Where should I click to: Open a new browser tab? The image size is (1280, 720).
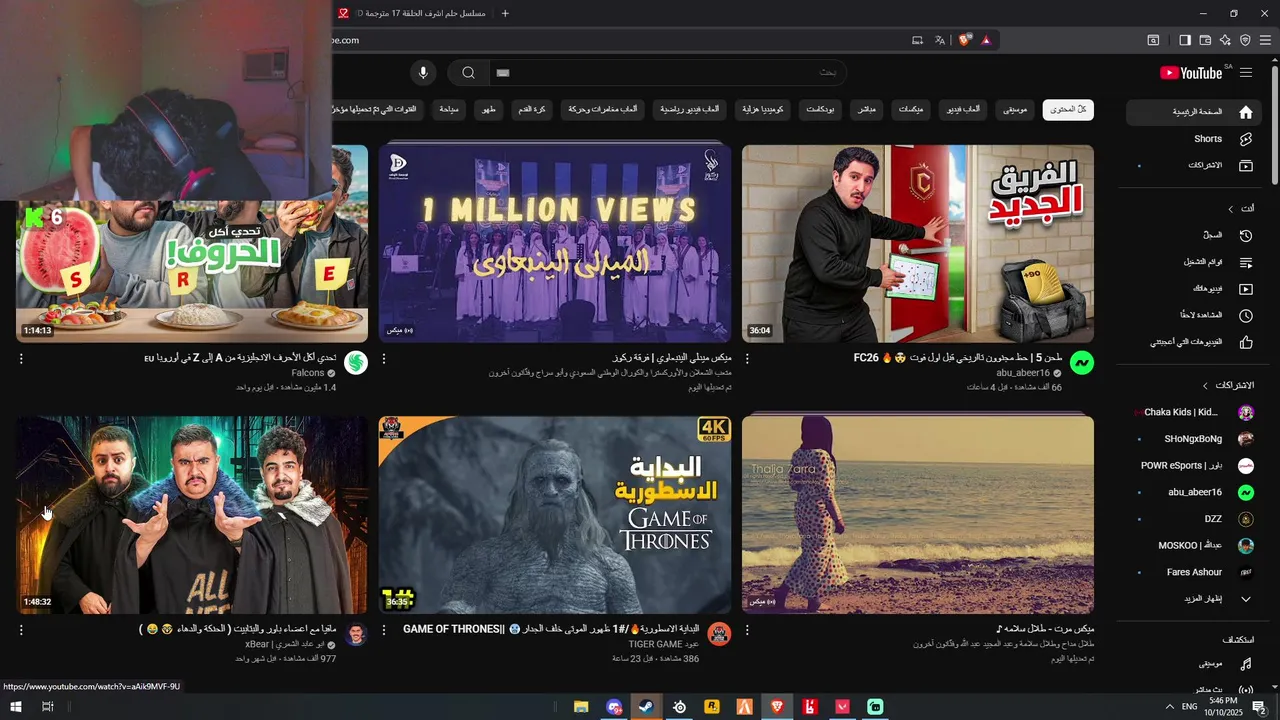click(505, 13)
